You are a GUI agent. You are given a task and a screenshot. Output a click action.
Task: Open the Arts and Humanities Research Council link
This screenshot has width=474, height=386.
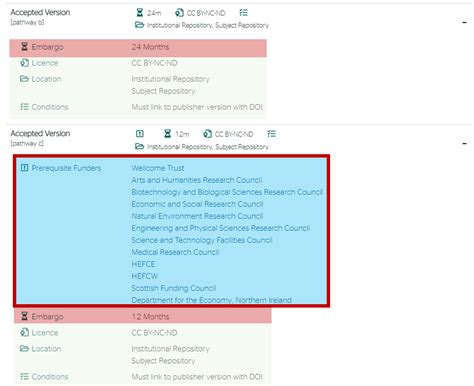(x=197, y=180)
